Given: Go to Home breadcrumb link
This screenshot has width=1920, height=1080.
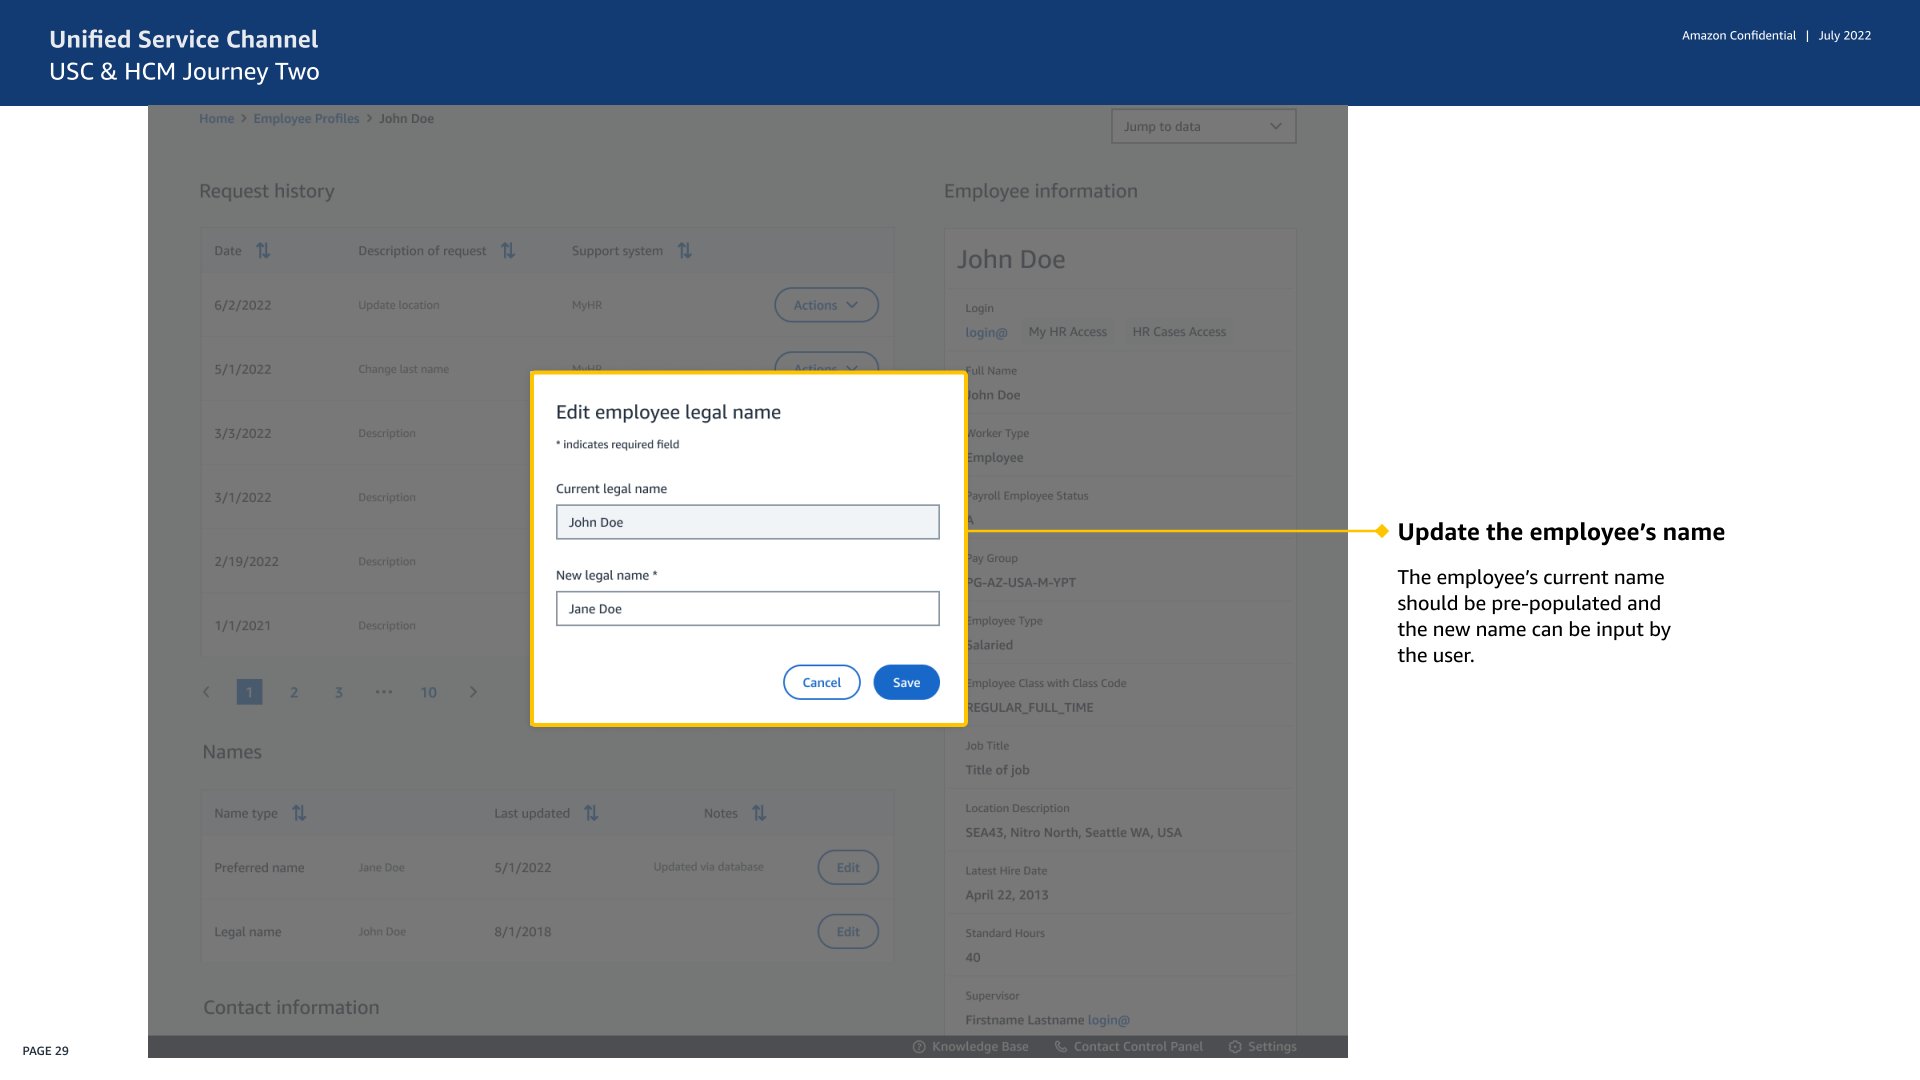Looking at the screenshot, I should (x=216, y=118).
